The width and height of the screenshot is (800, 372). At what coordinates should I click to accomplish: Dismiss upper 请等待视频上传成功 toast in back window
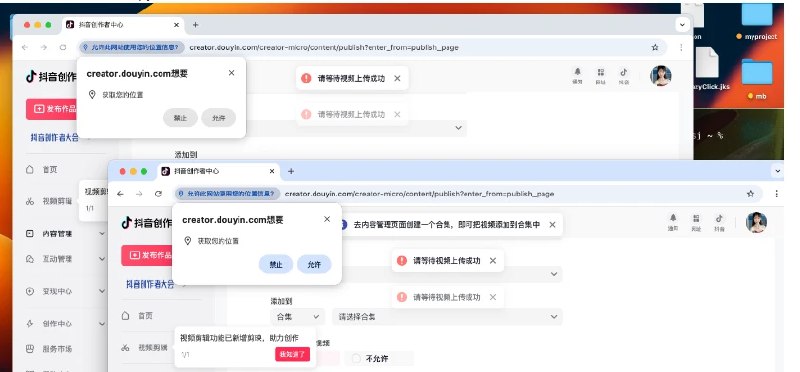coord(397,78)
